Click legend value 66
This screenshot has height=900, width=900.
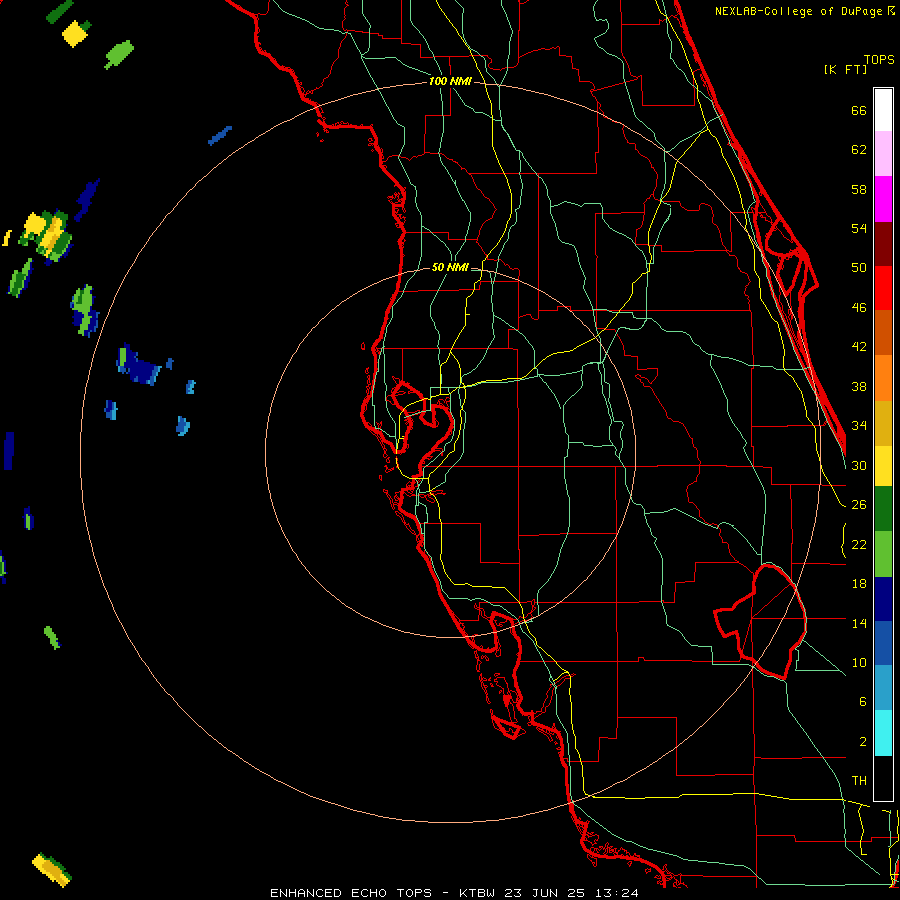(859, 110)
